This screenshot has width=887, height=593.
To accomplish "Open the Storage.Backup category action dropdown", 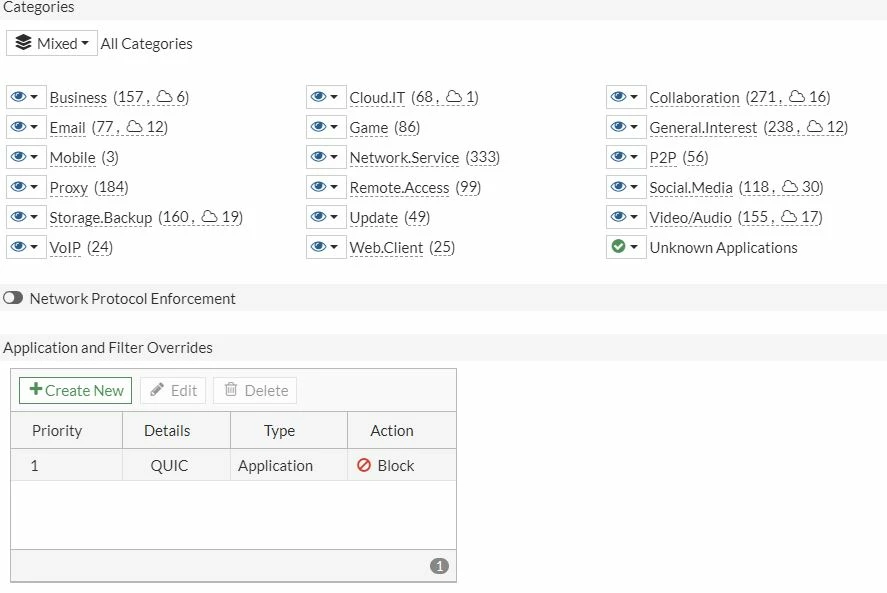I will 26,217.
